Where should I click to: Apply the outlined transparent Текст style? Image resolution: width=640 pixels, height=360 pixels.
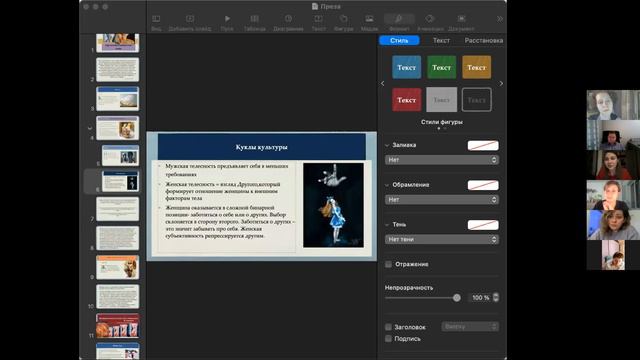click(x=477, y=100)
